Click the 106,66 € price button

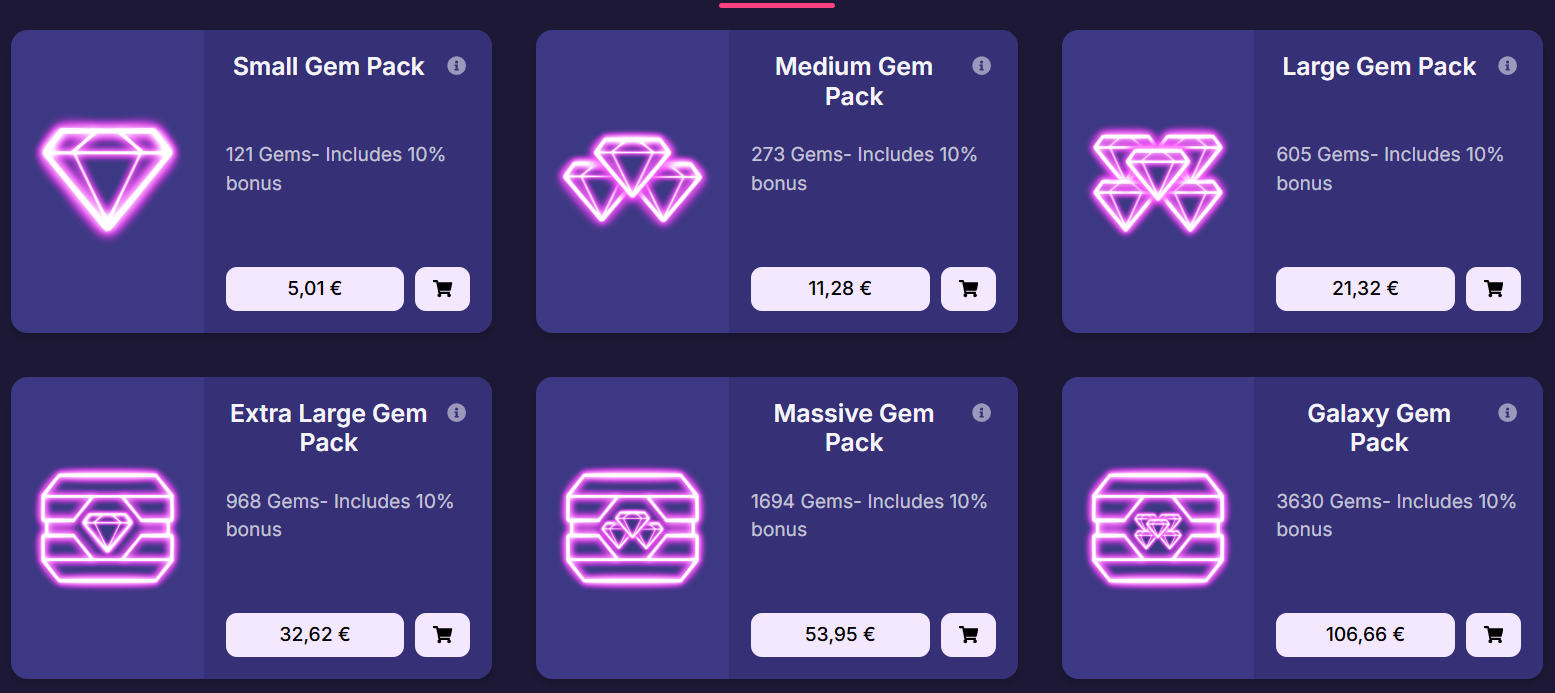[1365, 635]
